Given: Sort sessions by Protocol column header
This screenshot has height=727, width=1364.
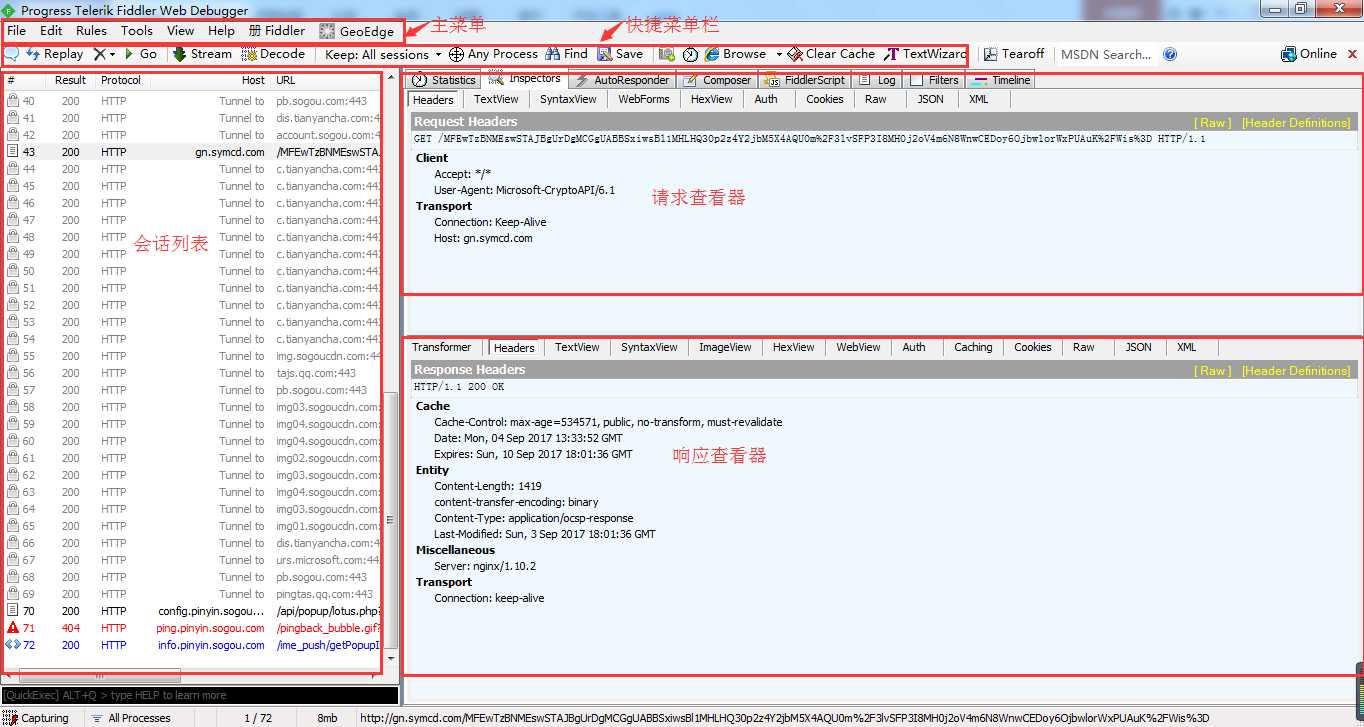Looking at the screenshot, I should click(x=121, y=80).
